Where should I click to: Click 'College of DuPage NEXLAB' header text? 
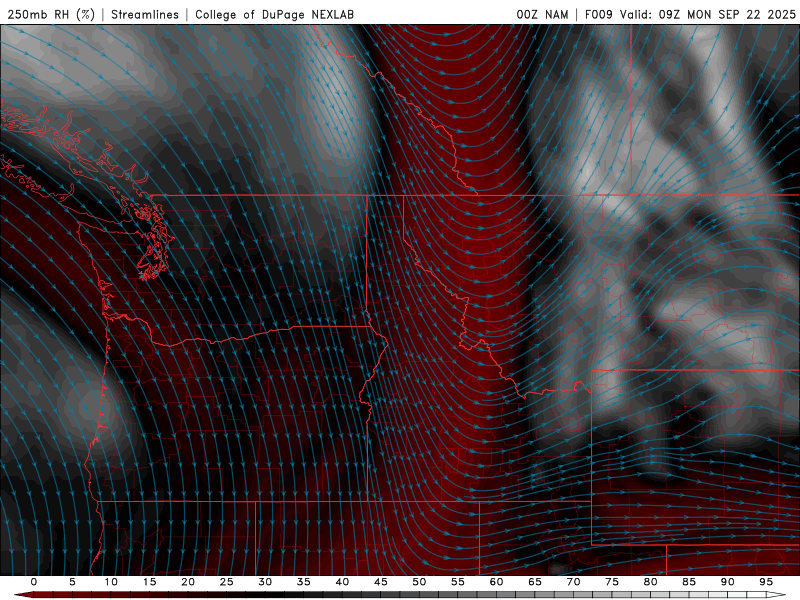tap(274, 14)
